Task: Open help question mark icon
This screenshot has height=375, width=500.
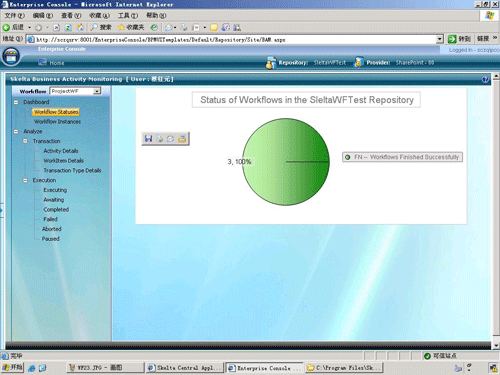Action: click(485, 79)
